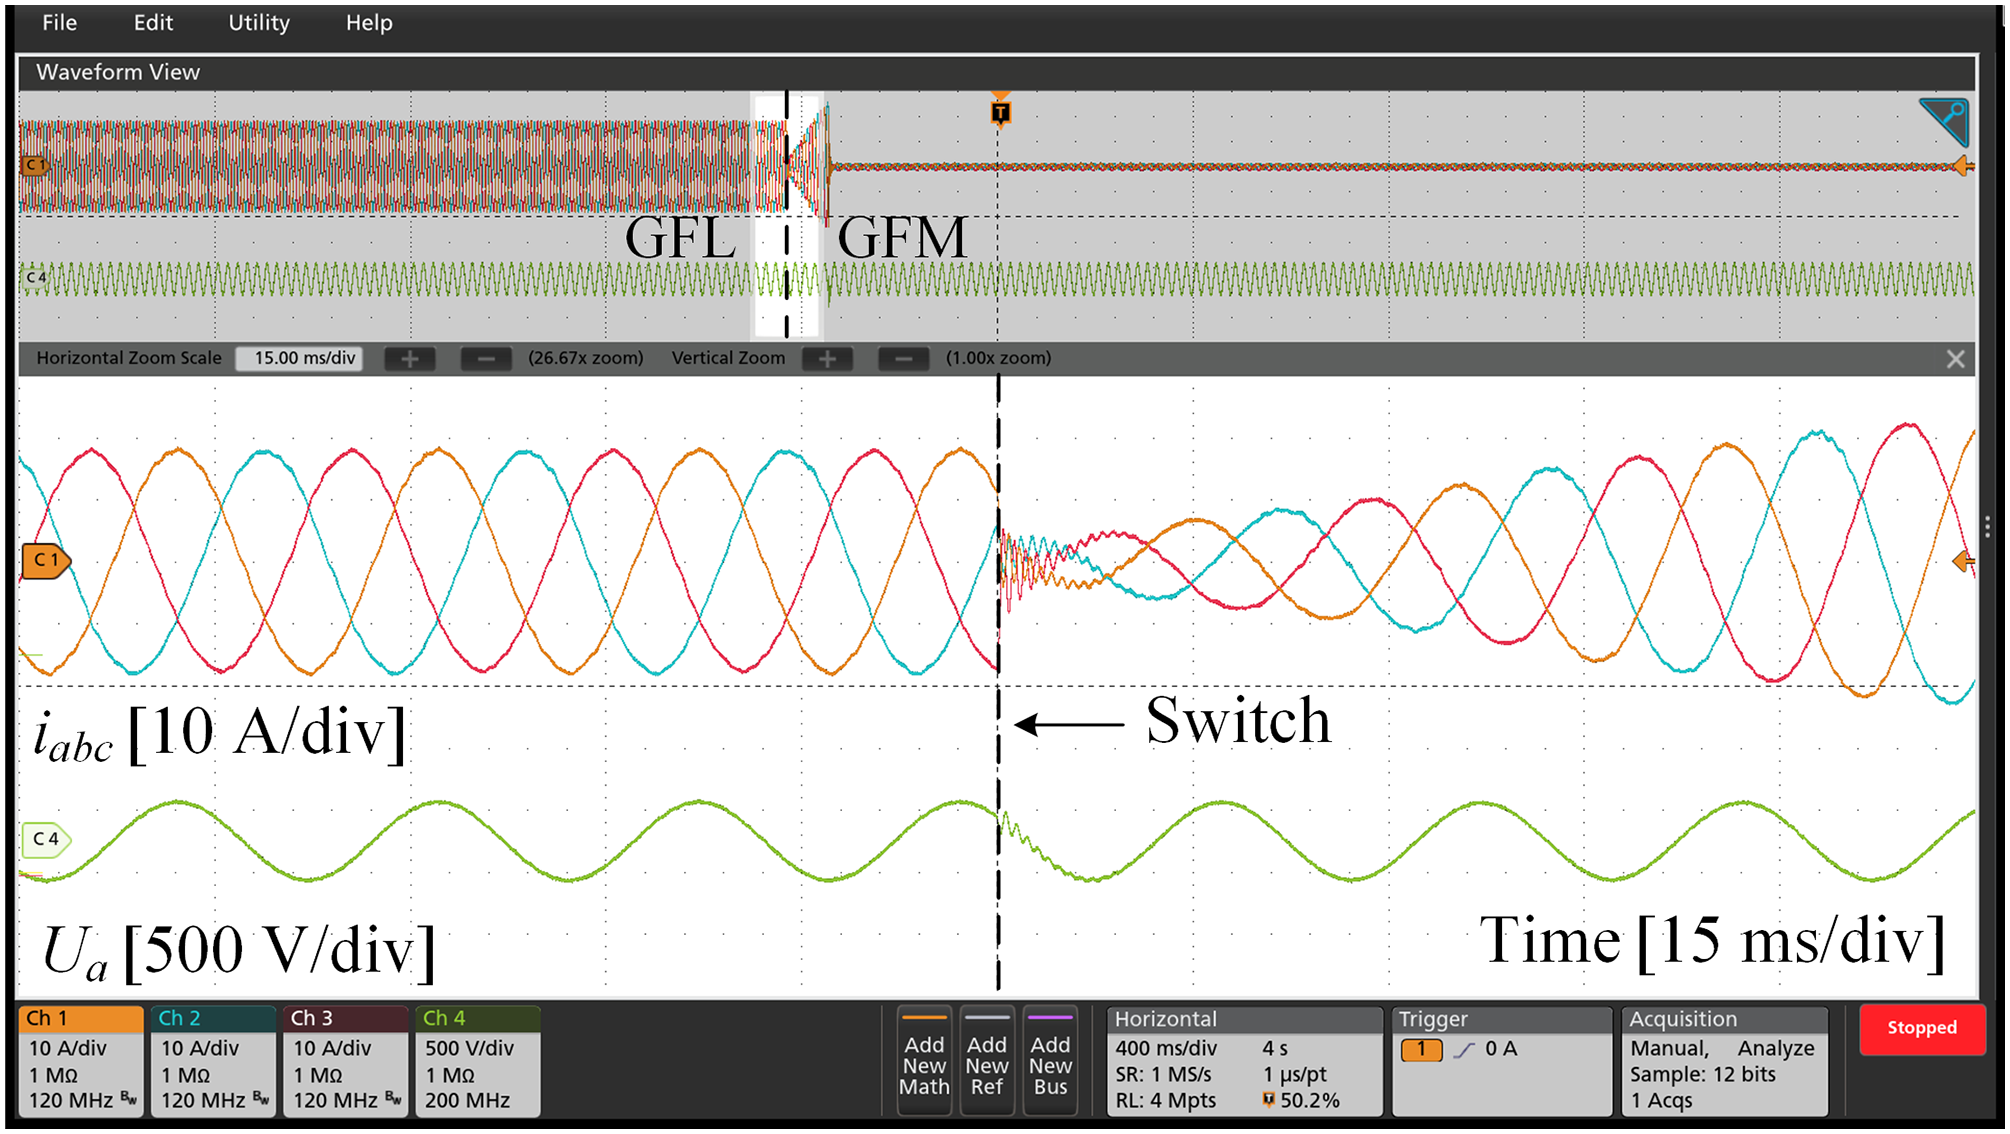This screenshot has width=2010, height=1134.
Task: Open the Trigger settings badge
Action: click(x=1502, y=1061)
